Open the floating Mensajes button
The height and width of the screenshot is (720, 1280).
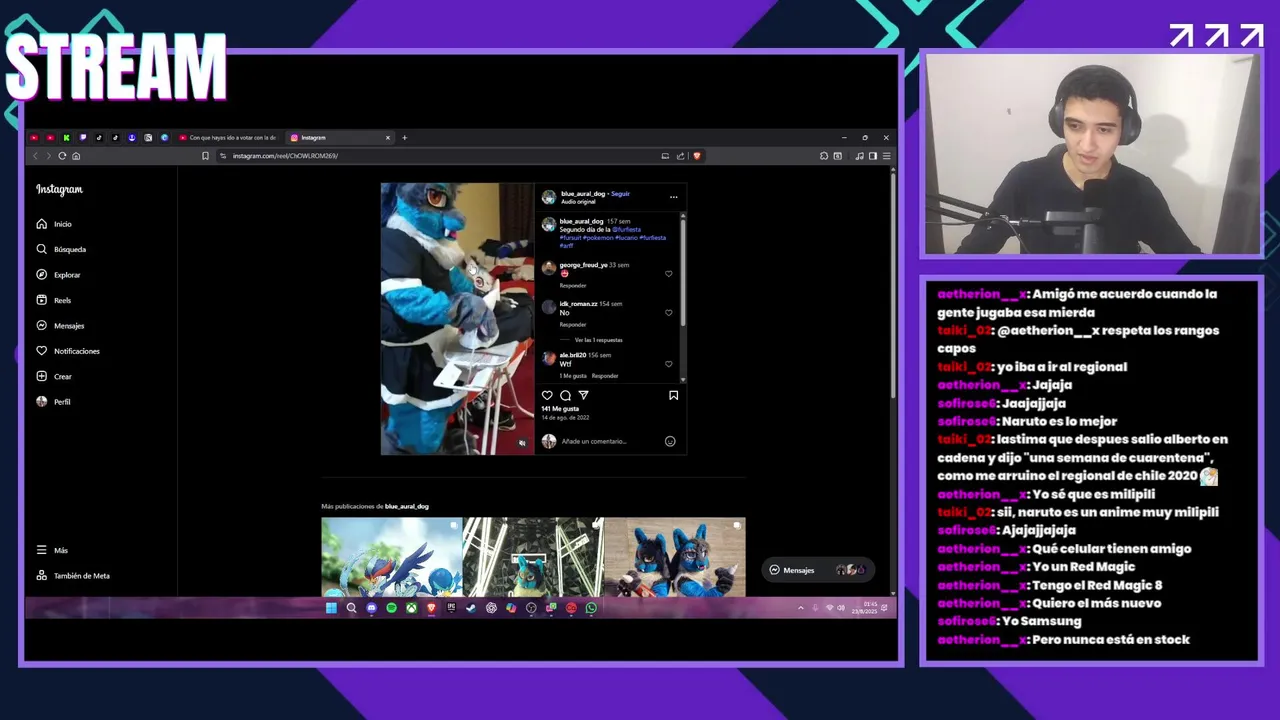click(818, 570)
